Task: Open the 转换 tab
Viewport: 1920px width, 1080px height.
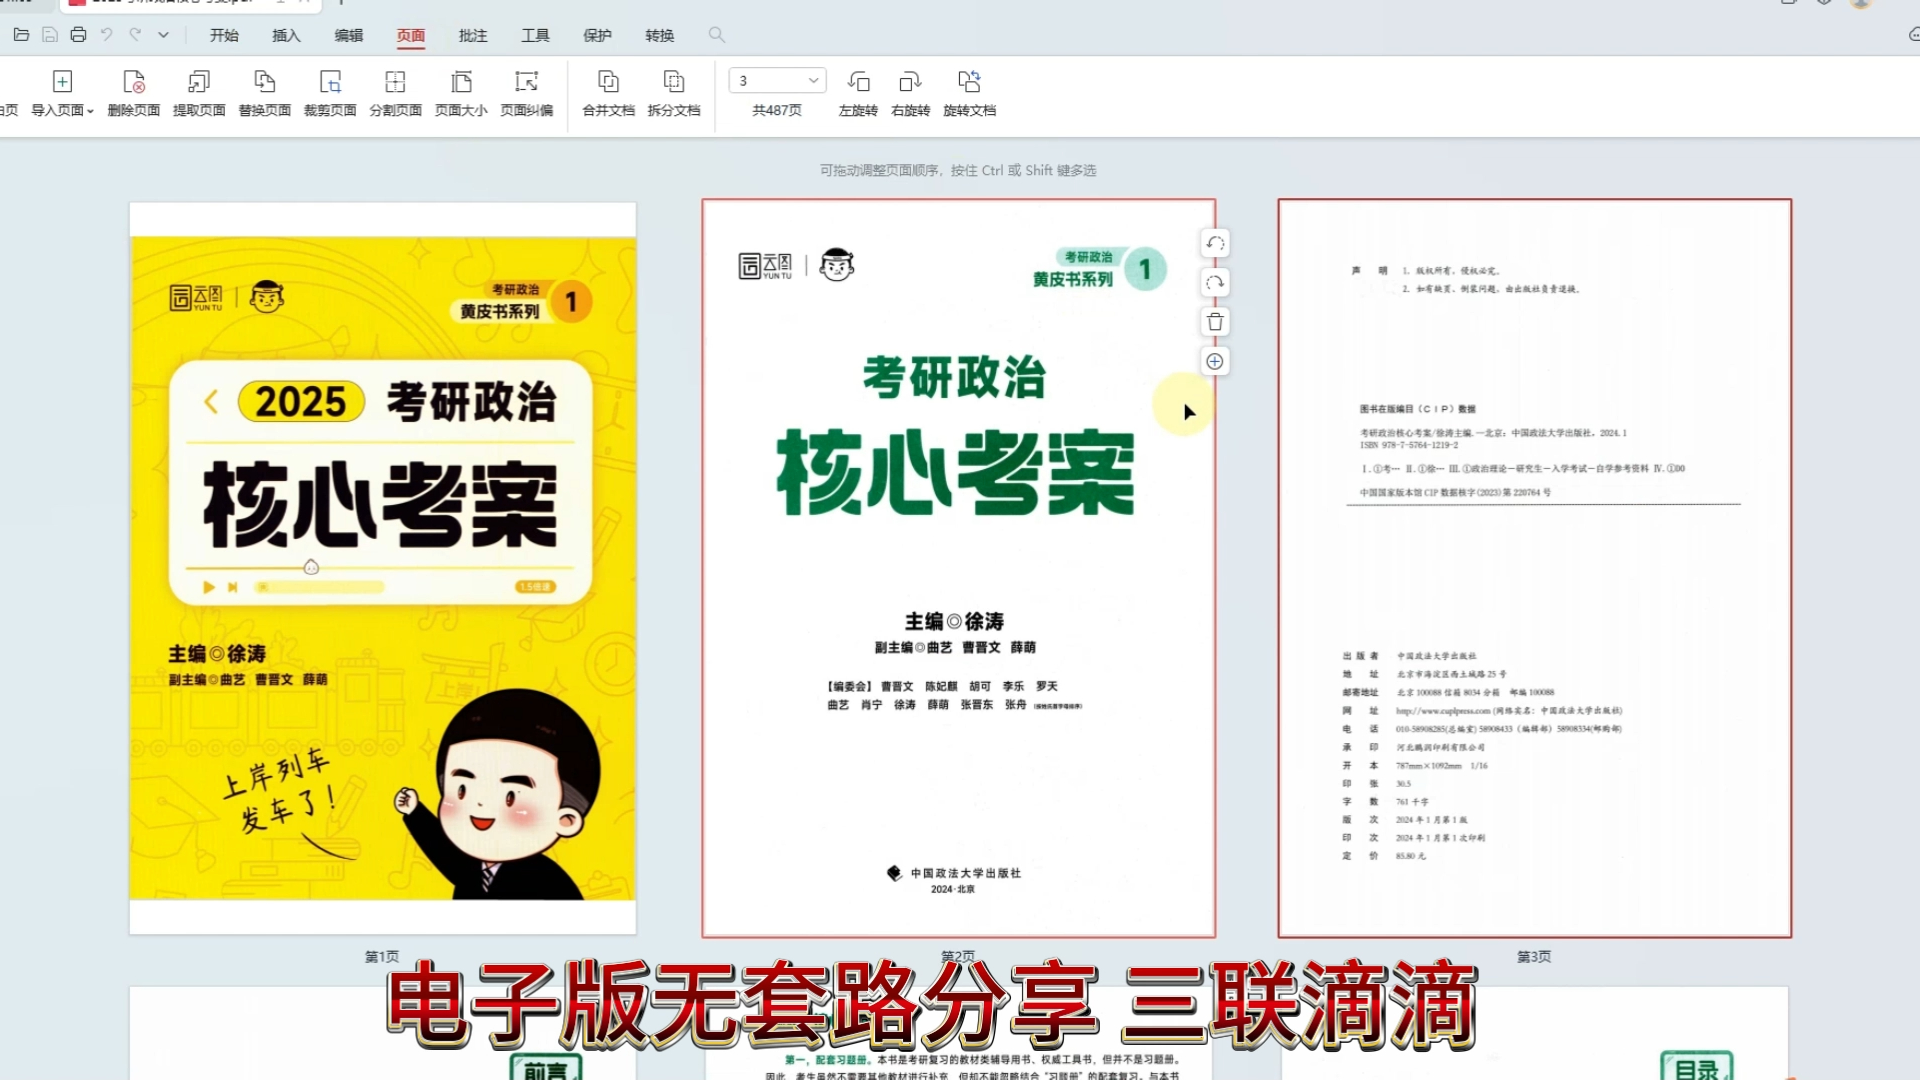Action: 659,35
